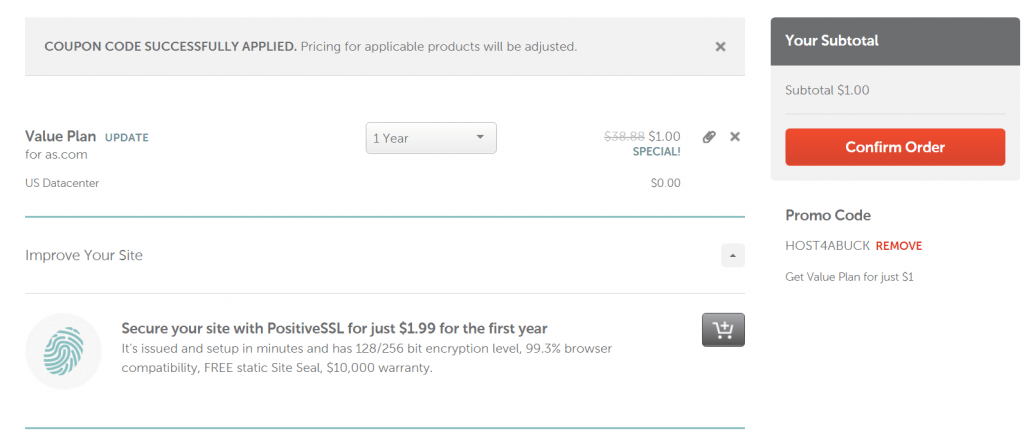Open the 1 Year duration dropdown
This screenshot has width=1024, height=433.
(431, 138)
